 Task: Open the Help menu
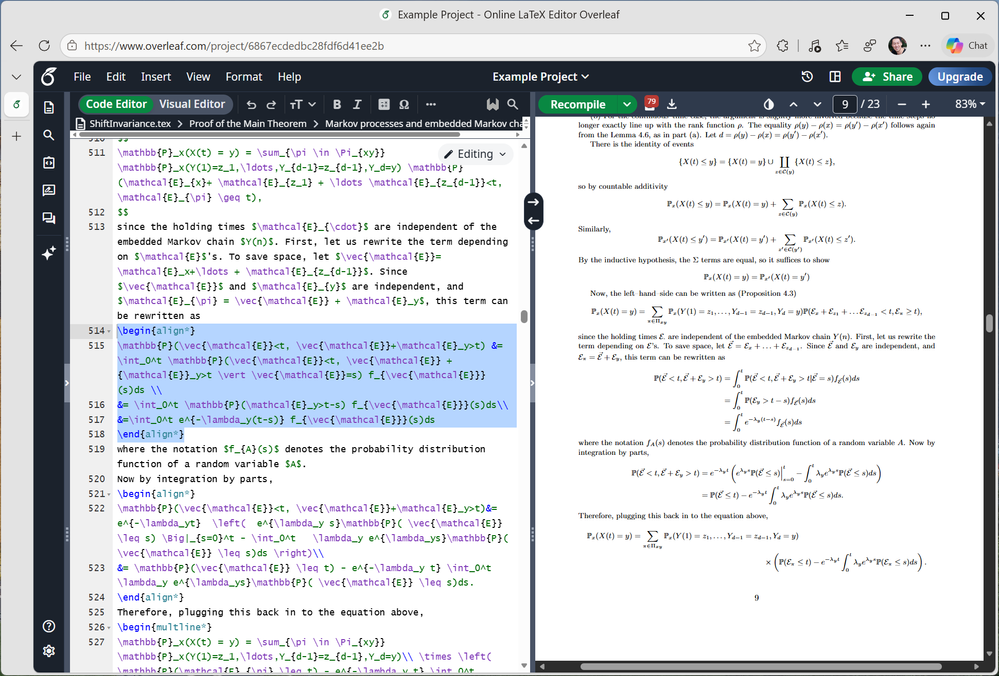point(289,76)
